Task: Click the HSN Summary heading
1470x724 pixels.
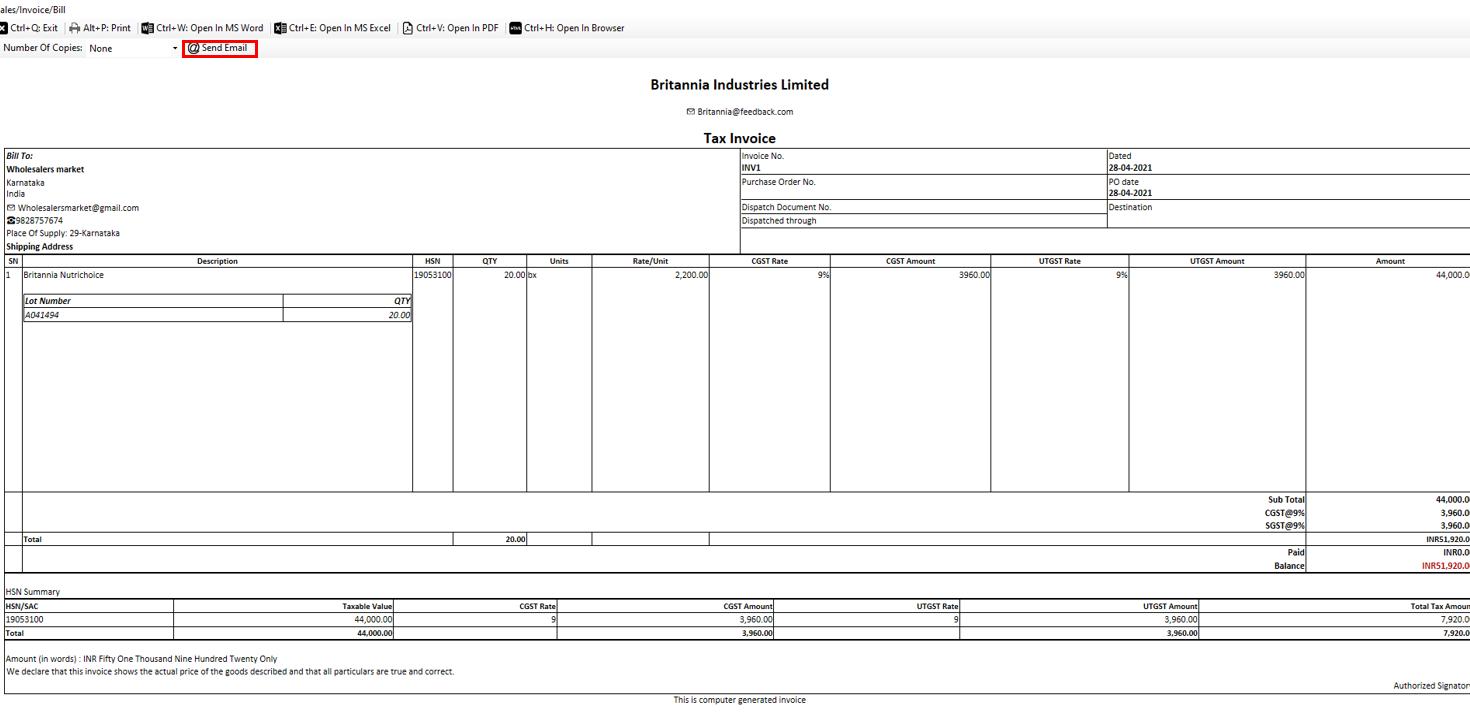Action: (x=33, y=592)
